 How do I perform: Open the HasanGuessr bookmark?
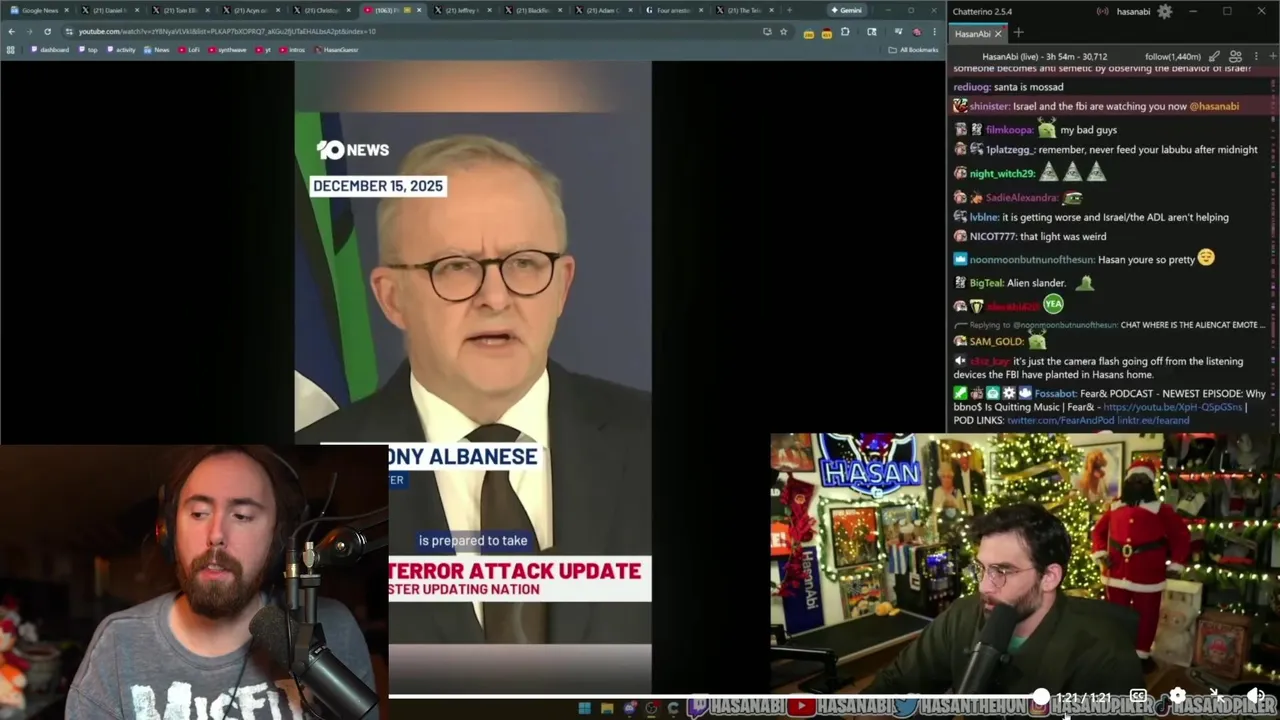337,49
